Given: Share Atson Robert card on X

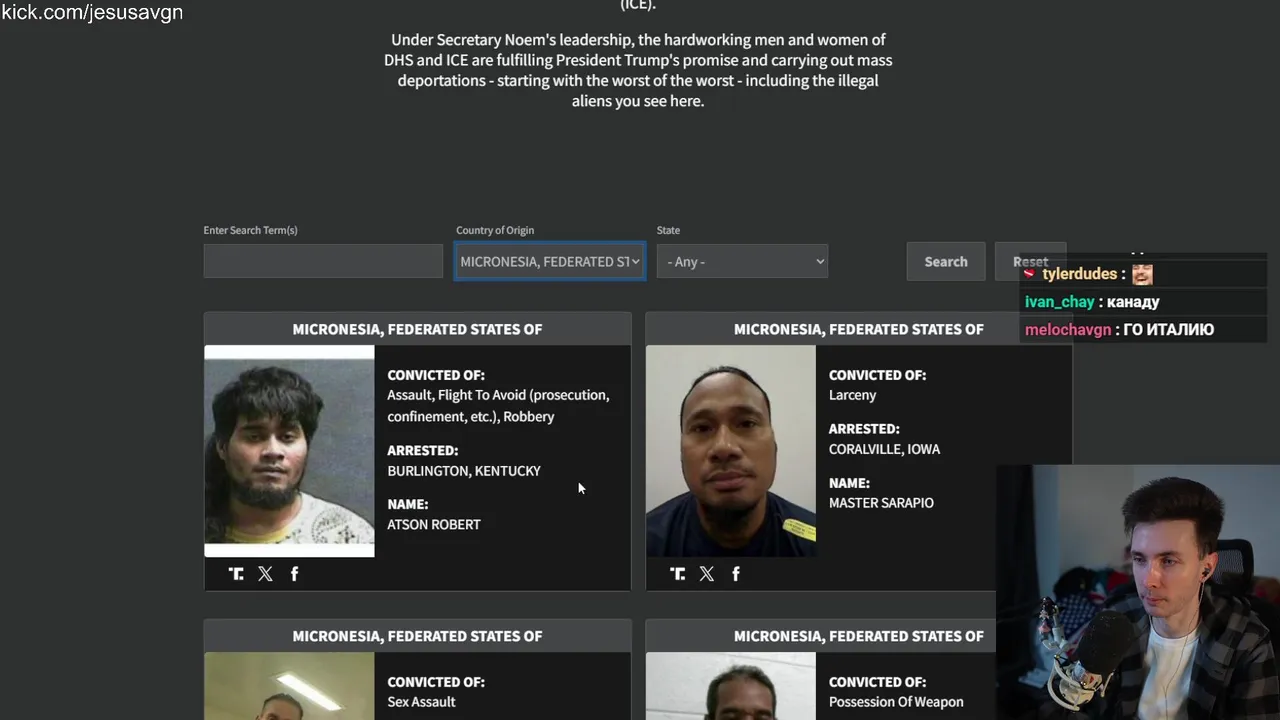Looking at the screenshot, I should coord(265,574).
